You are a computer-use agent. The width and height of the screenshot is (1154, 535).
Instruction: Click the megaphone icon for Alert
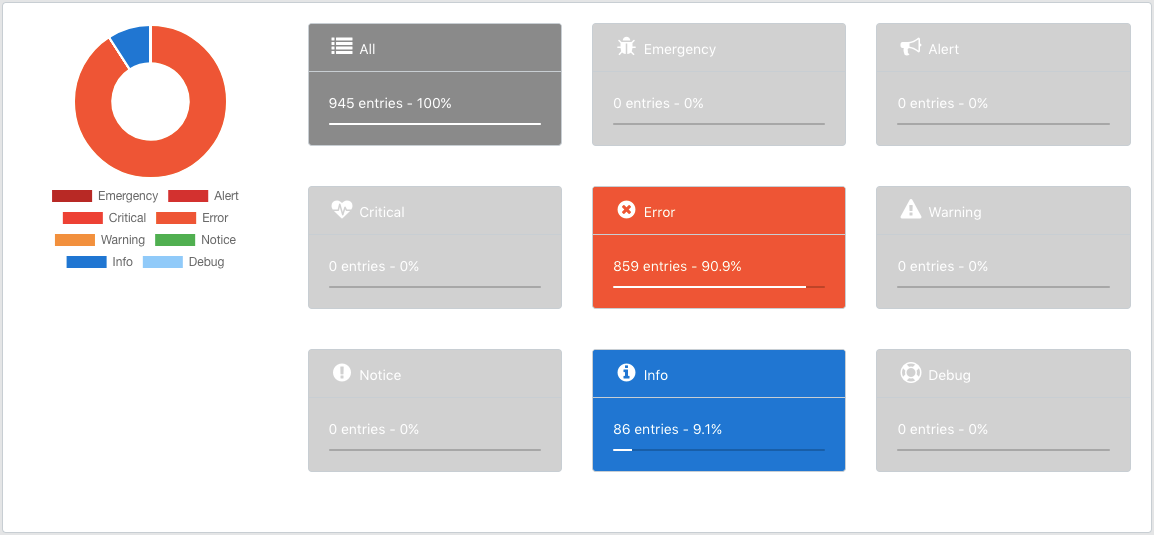point(910,47)
